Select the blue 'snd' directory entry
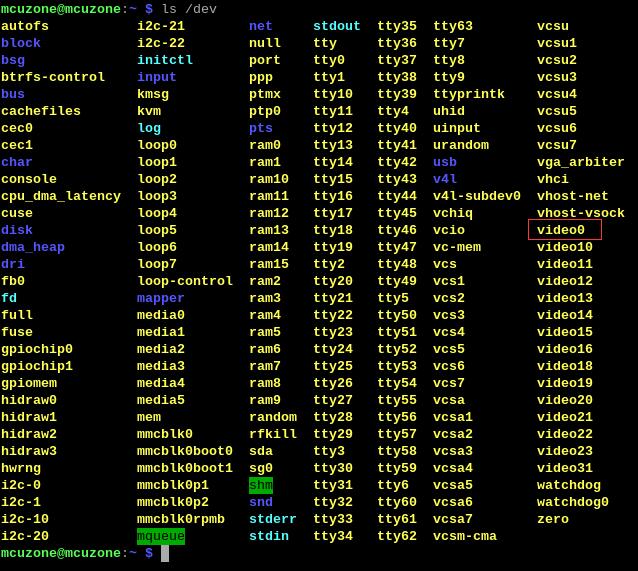 [260, 502]
